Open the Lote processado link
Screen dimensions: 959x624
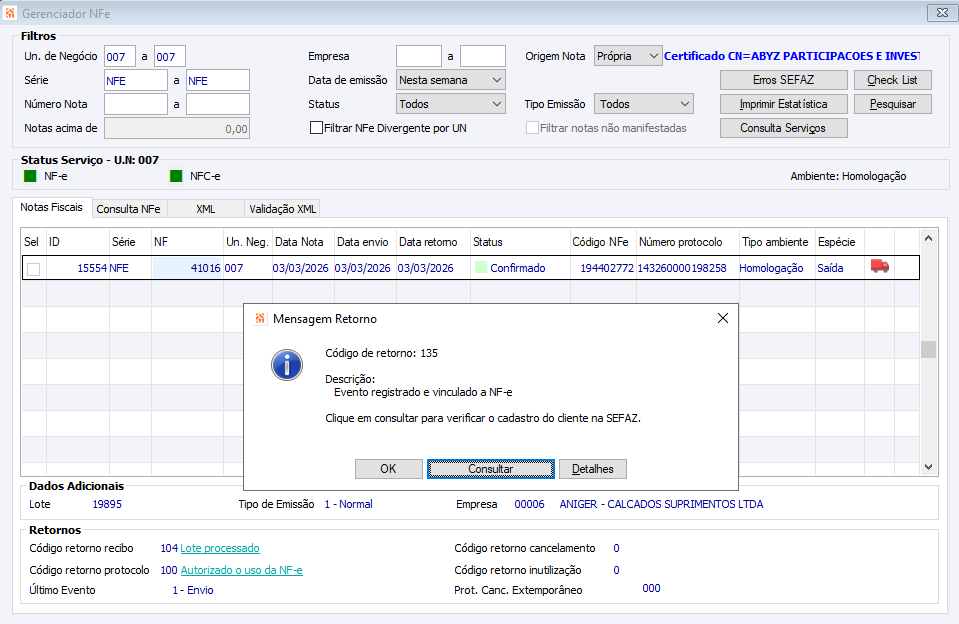(x=220, y=548)
